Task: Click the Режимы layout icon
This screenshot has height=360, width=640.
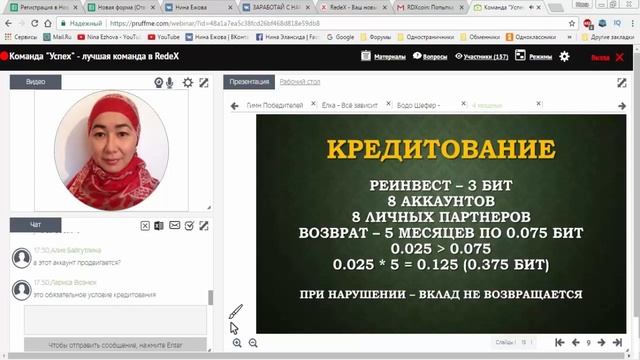Action: coord(520,55)
